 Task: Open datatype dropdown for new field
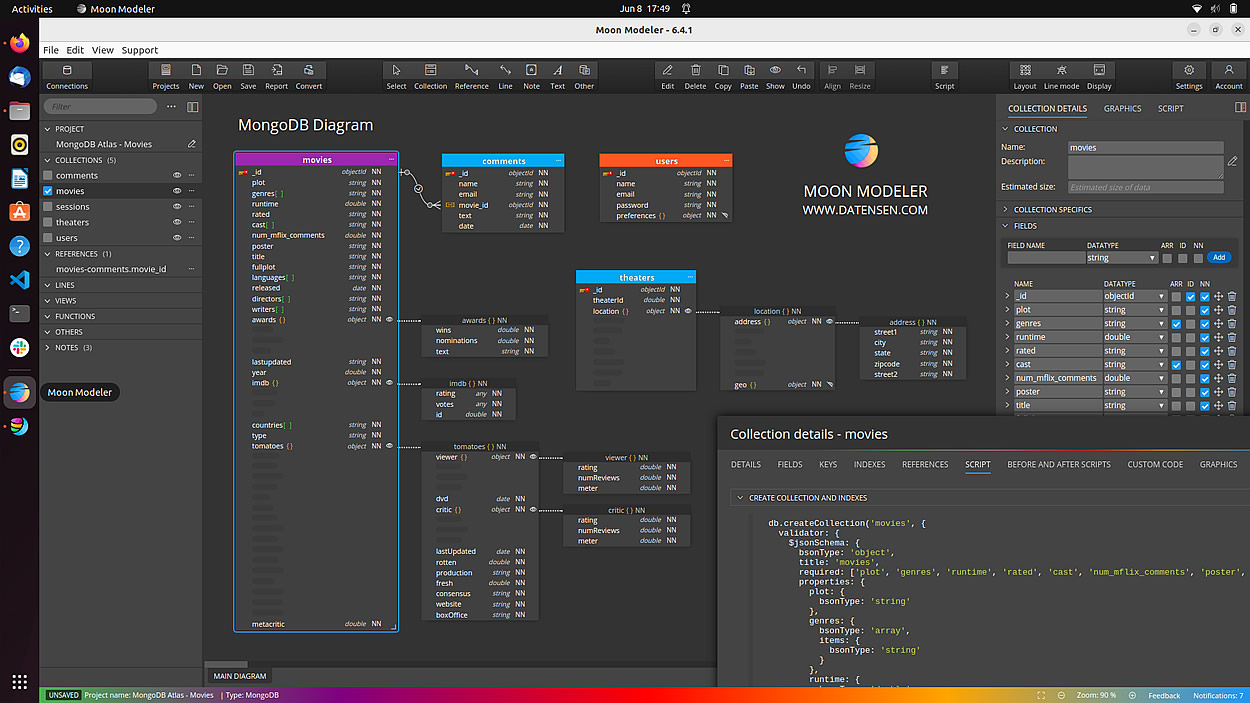point(1121,258)
